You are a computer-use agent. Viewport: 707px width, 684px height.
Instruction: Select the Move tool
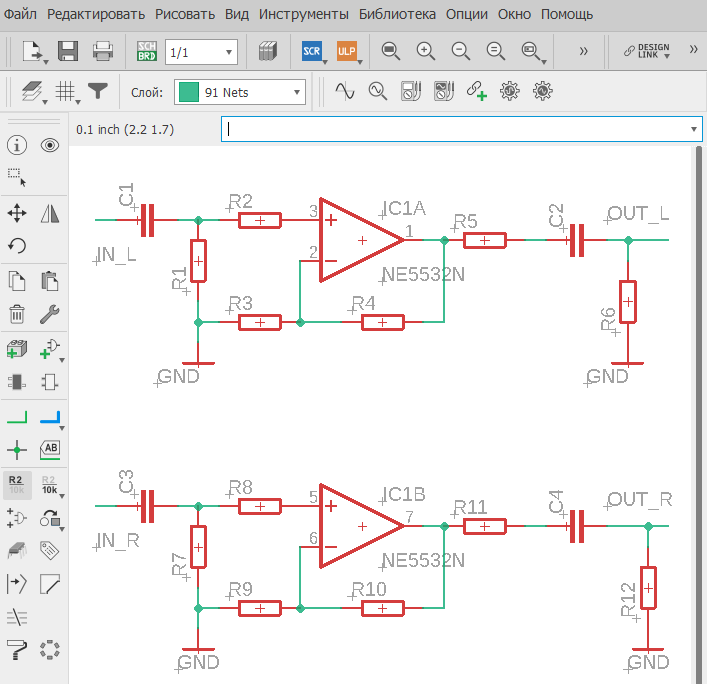(x=17, y=213)
